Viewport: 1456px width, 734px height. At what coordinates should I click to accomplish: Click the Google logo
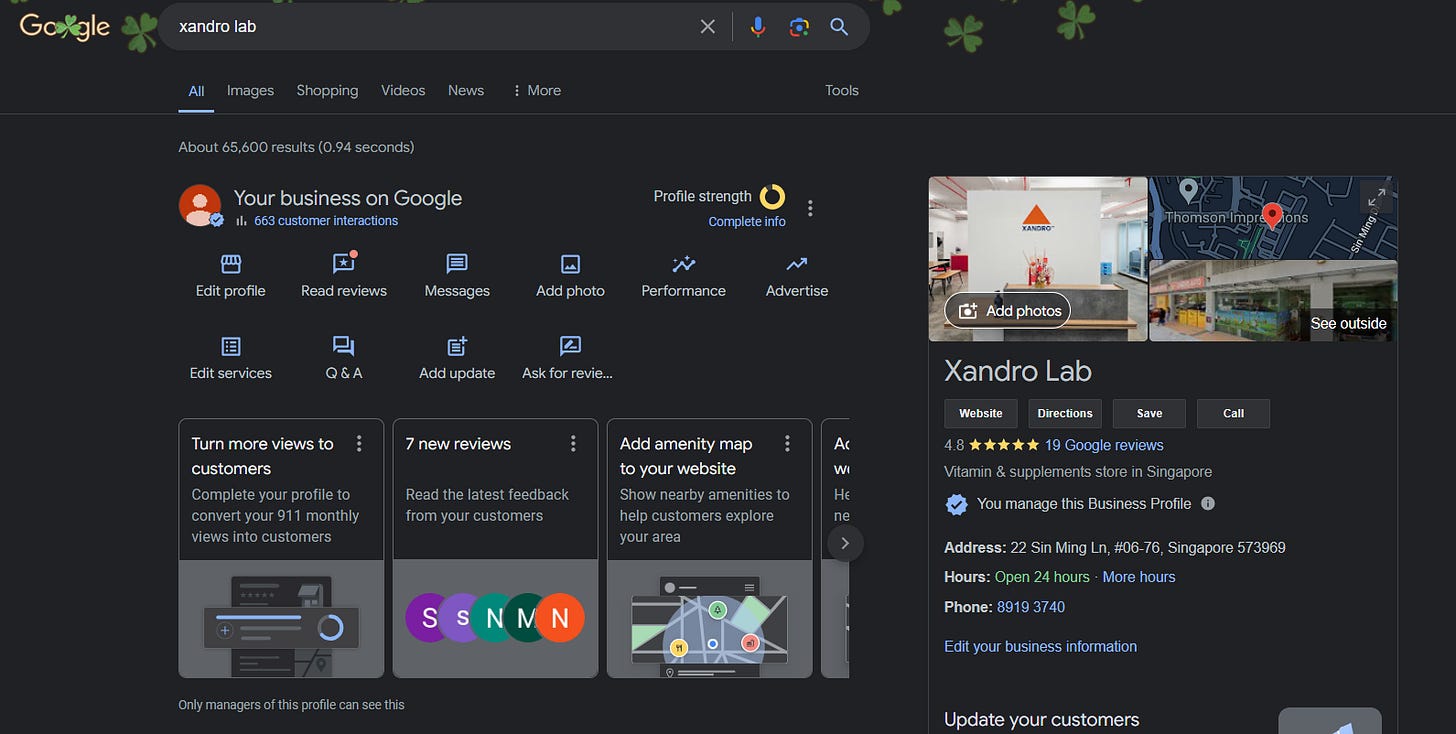click(x=65, y=27)
